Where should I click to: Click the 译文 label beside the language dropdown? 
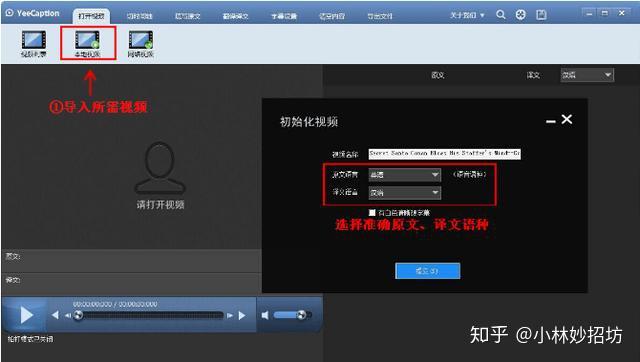pyautogui.click(x=533, y=75)
